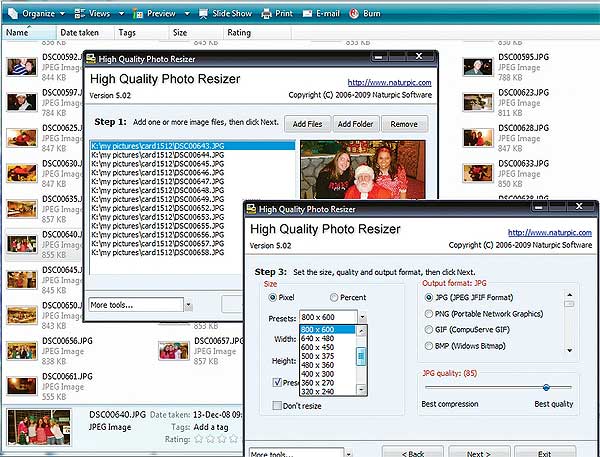Viewport: 600px width, 457px height.
Task: Sort files by the Date taken column
Action: [78, 32]
